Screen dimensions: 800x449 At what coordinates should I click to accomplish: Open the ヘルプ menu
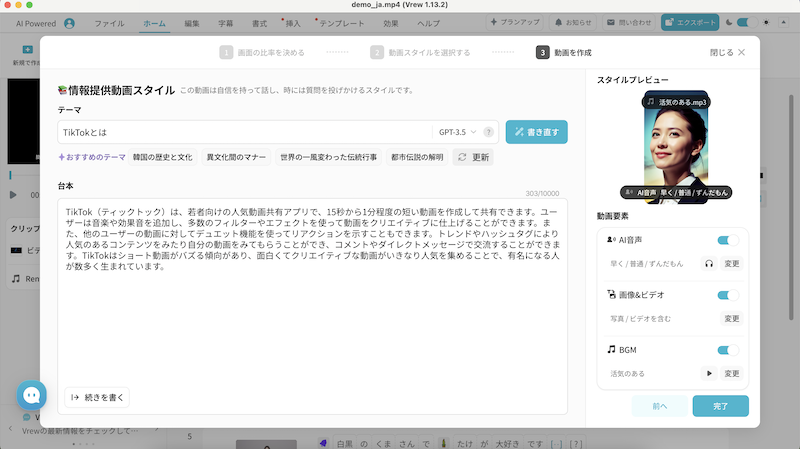pyautogui.click(x=428, y=23)
